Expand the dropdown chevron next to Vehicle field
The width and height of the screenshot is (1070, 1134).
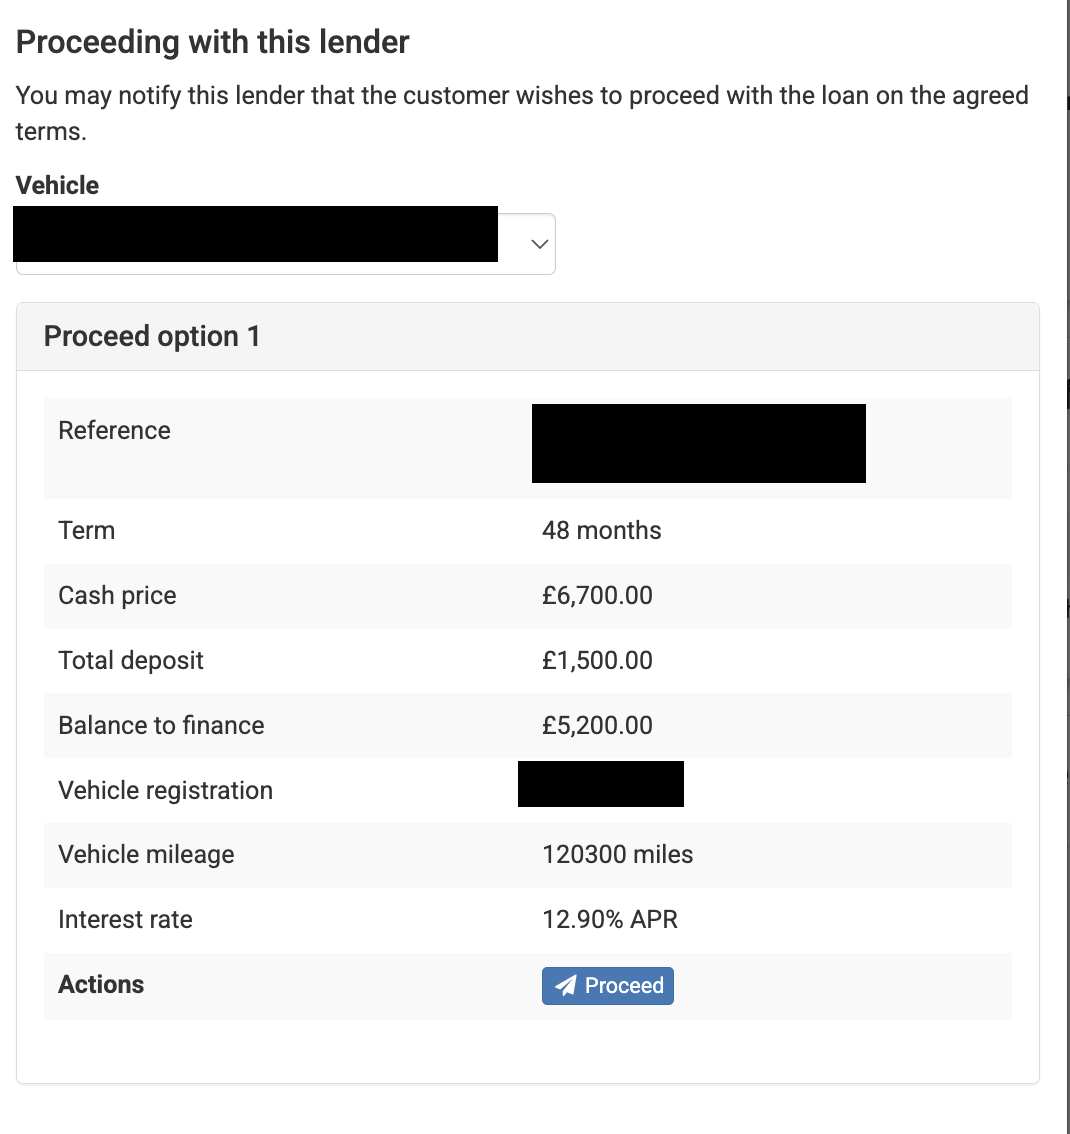pos(538,243)
